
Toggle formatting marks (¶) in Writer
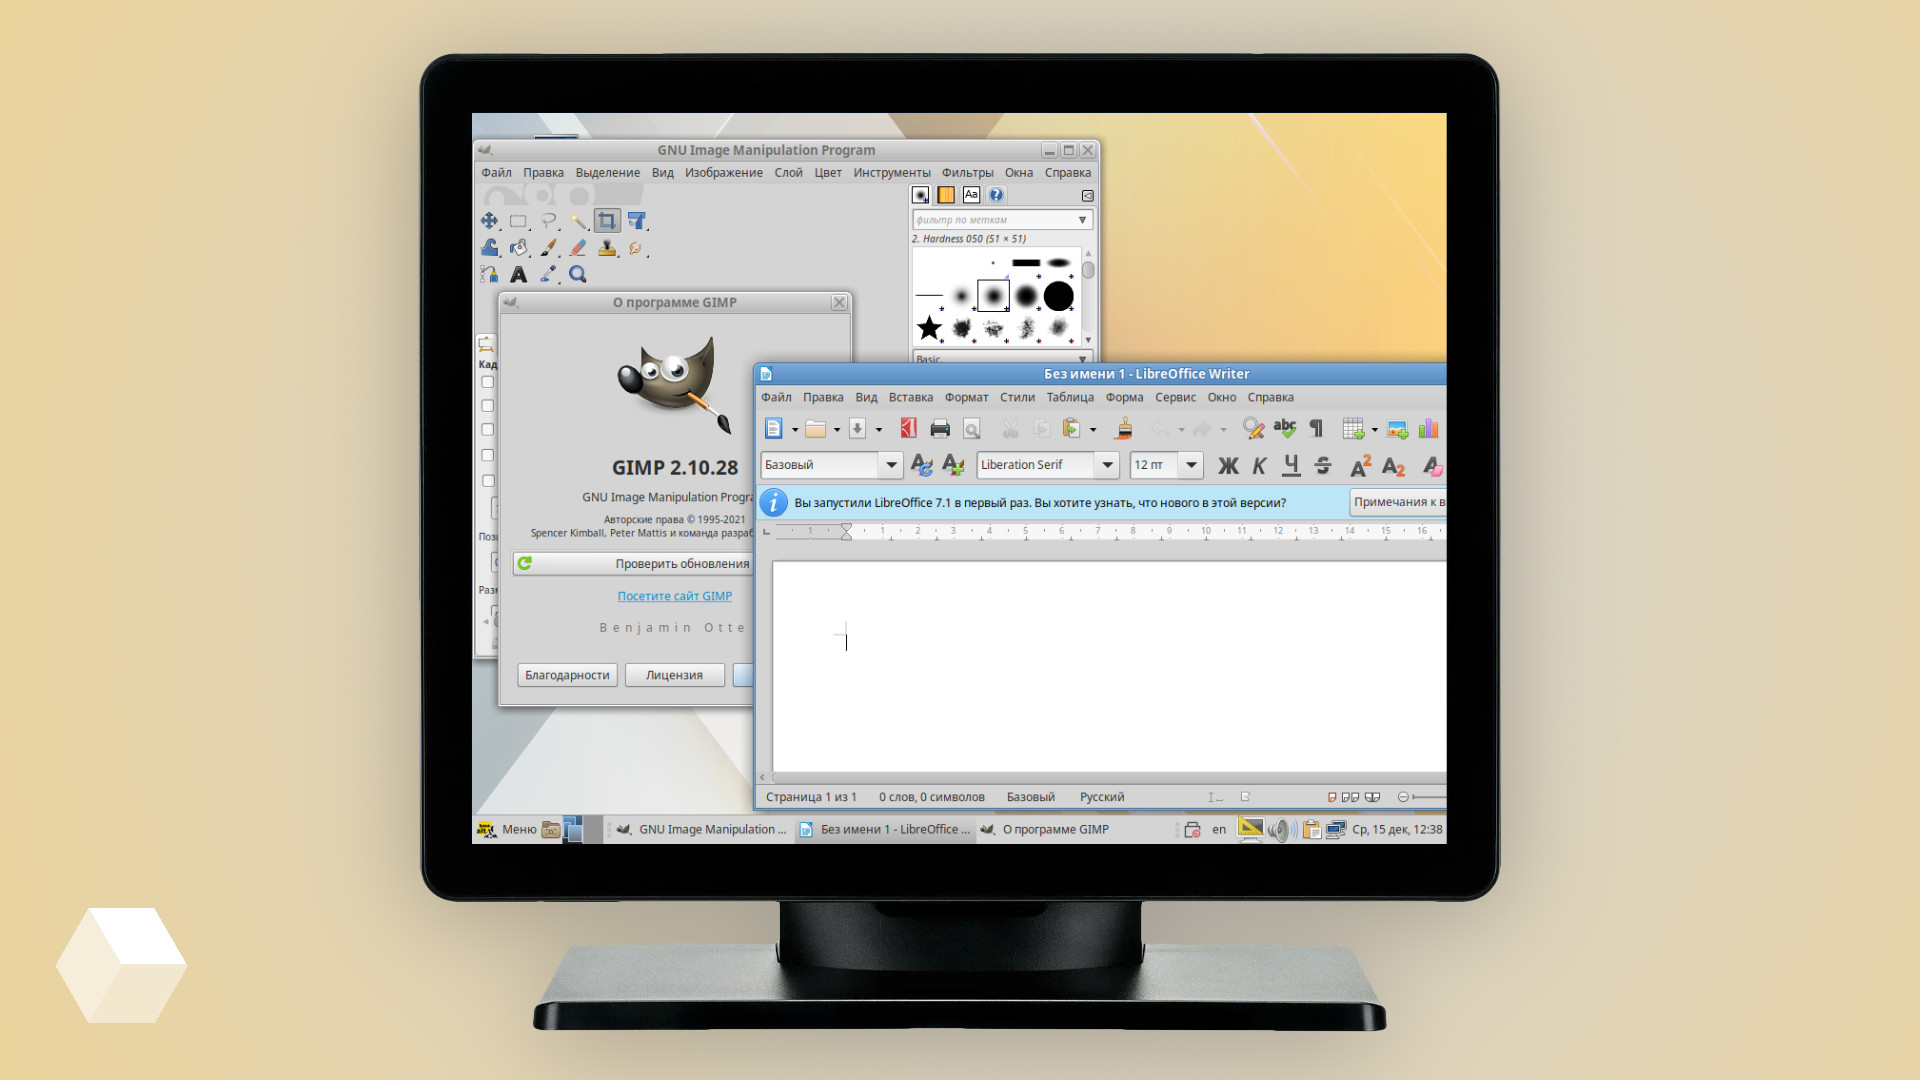[1316, 429]
